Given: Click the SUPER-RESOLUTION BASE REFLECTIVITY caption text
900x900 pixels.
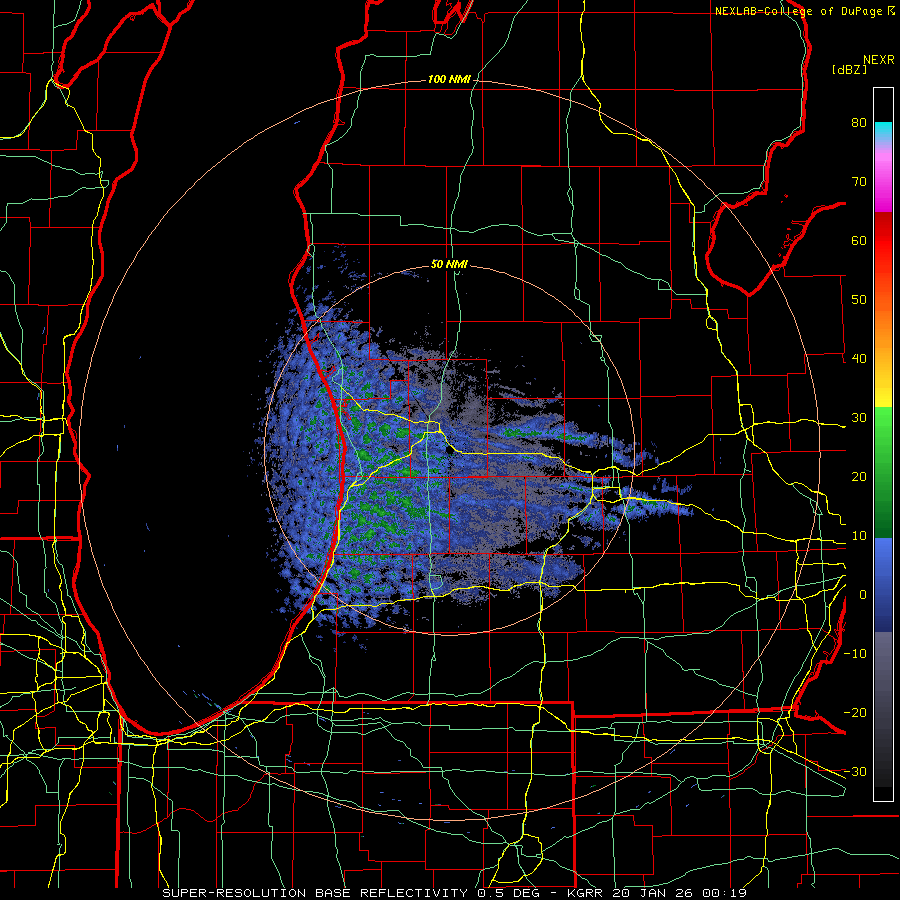Looking at the screenshot, I should pos(315,893).
